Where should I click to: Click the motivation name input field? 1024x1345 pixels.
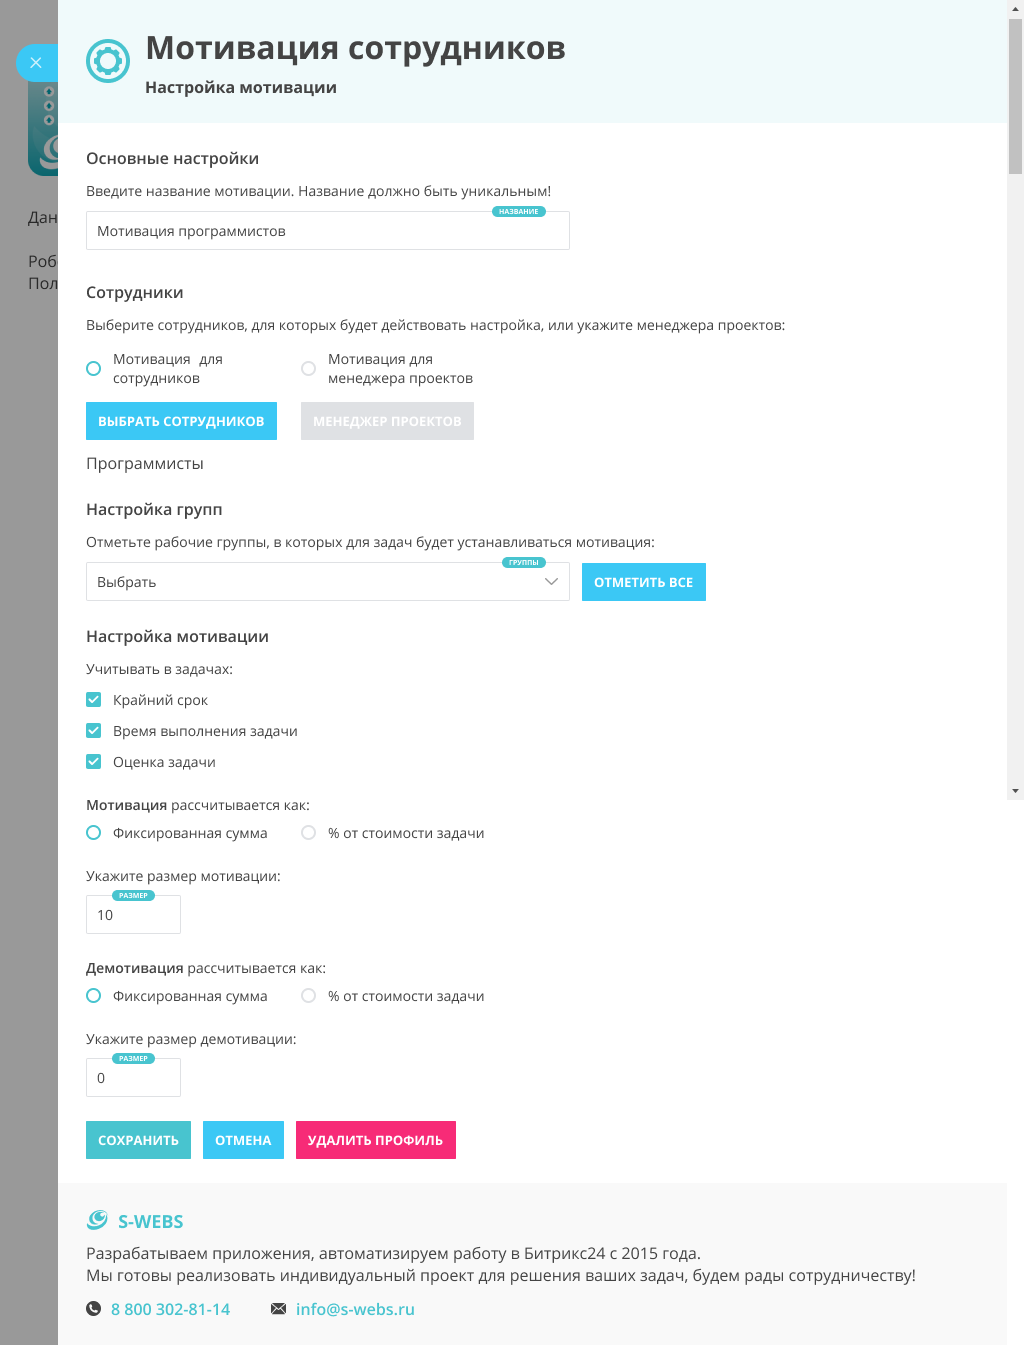(x=327, y=231)
